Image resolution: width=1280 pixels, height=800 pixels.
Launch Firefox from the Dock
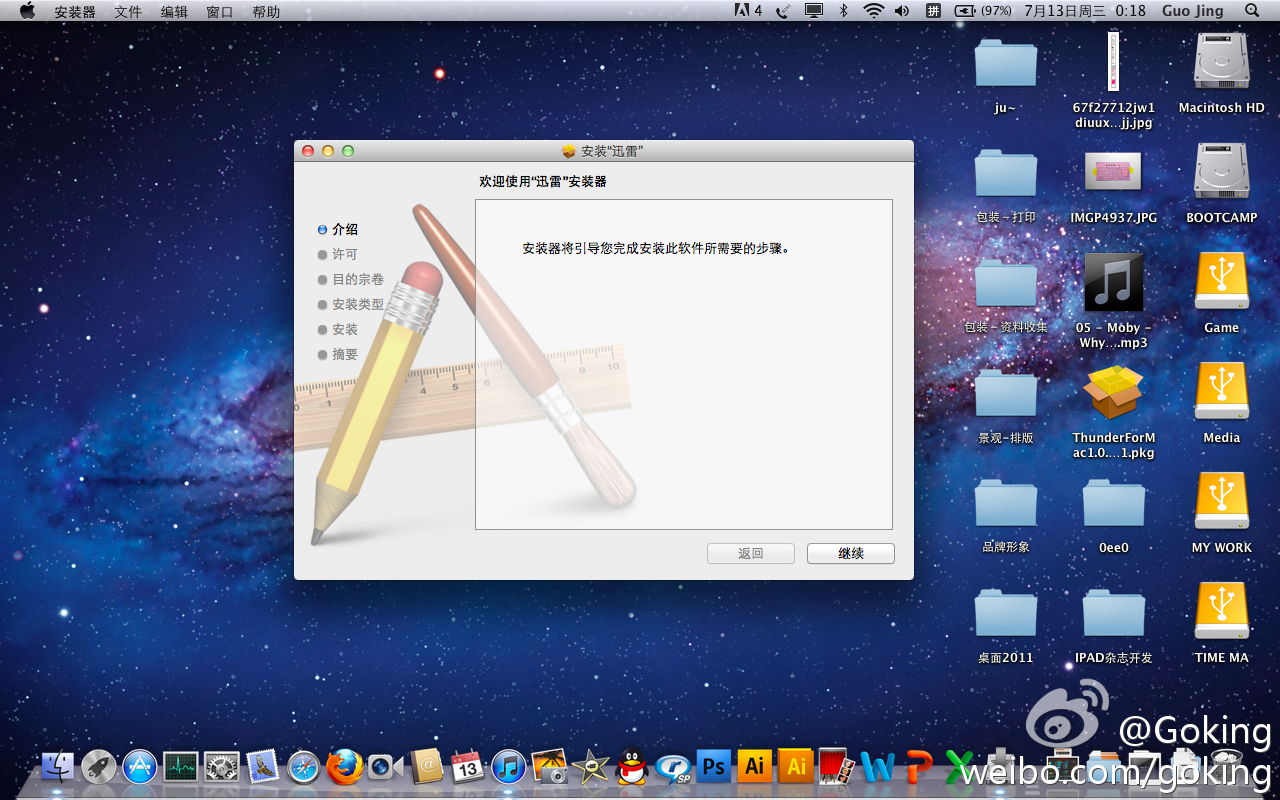(345, 767)
